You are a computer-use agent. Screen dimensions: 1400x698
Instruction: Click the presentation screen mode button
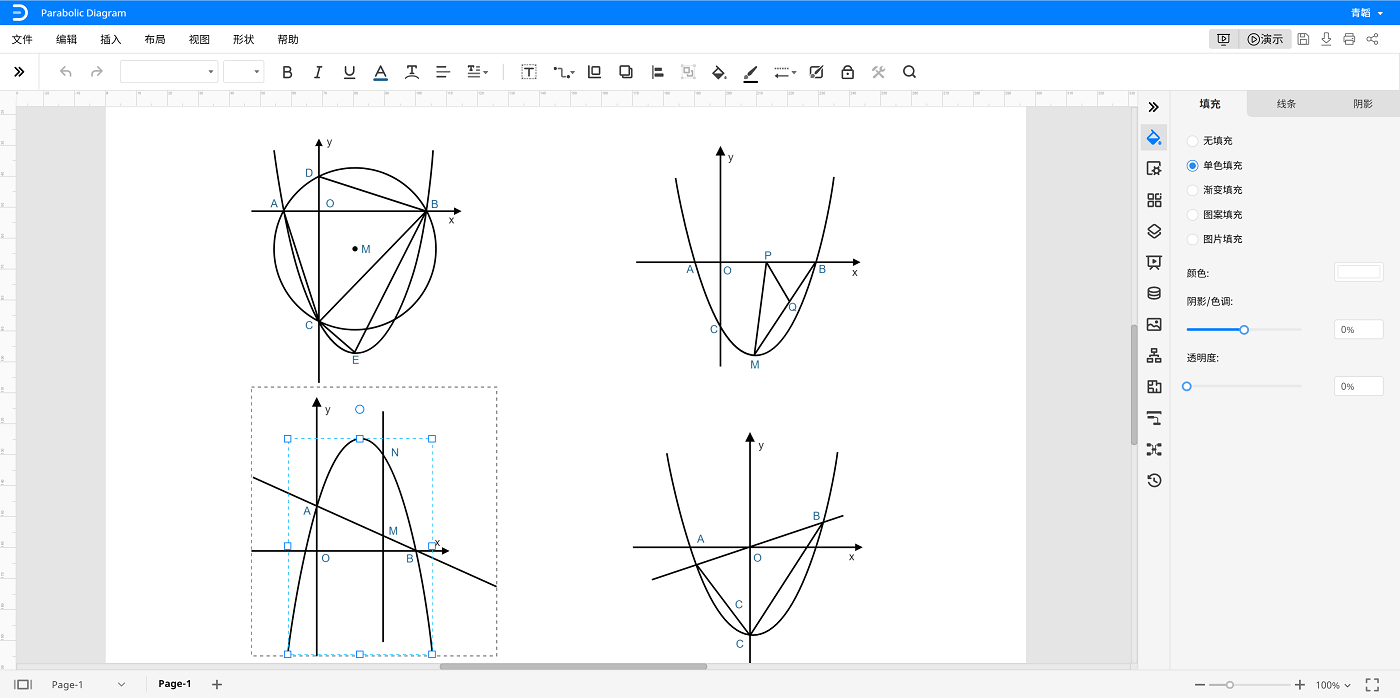(x=1224, y=39)
